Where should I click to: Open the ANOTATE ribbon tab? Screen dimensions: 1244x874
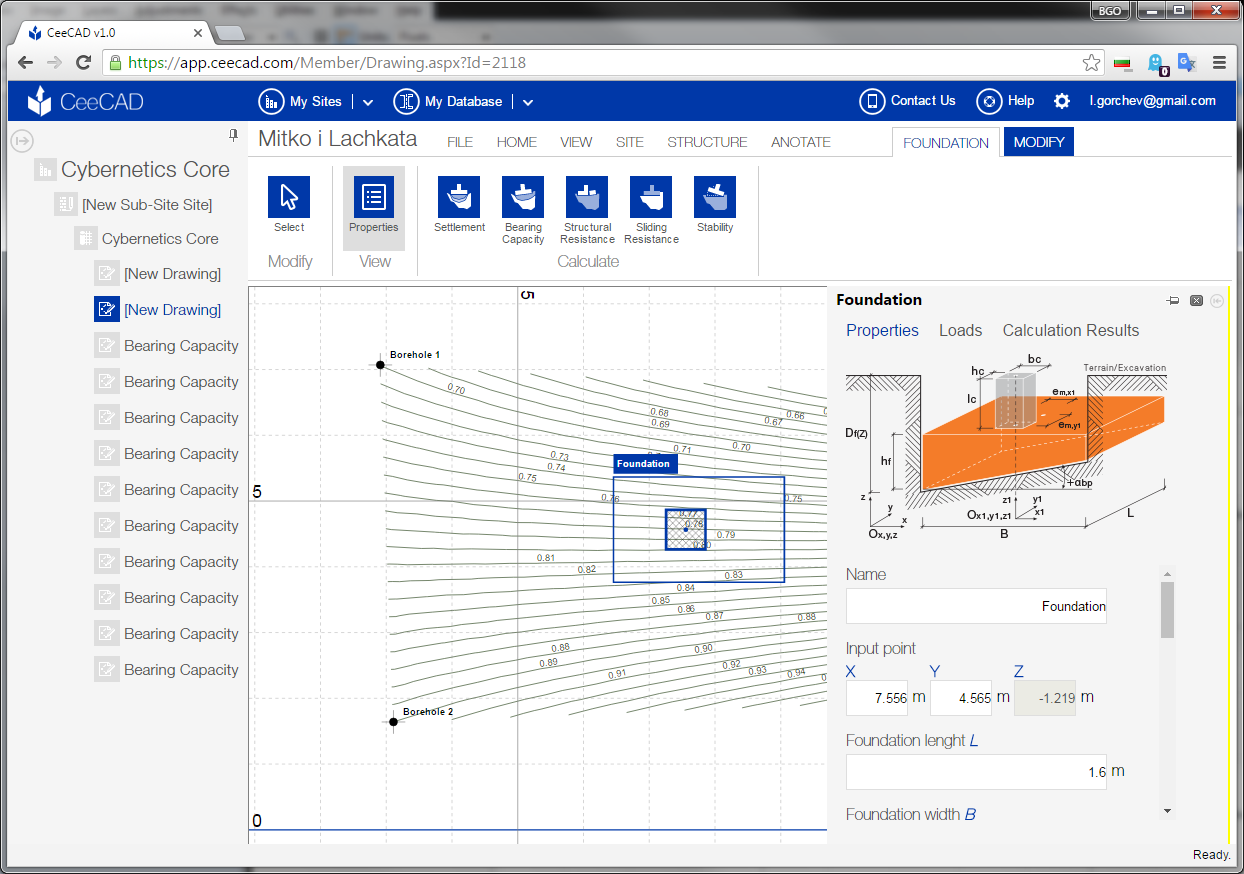801,142
